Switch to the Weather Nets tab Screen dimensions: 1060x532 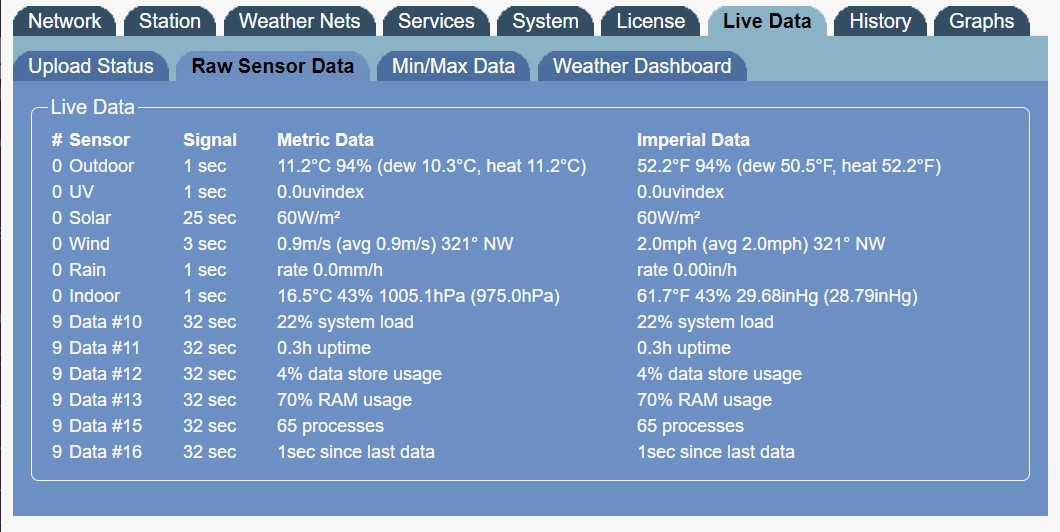point(299,22)
